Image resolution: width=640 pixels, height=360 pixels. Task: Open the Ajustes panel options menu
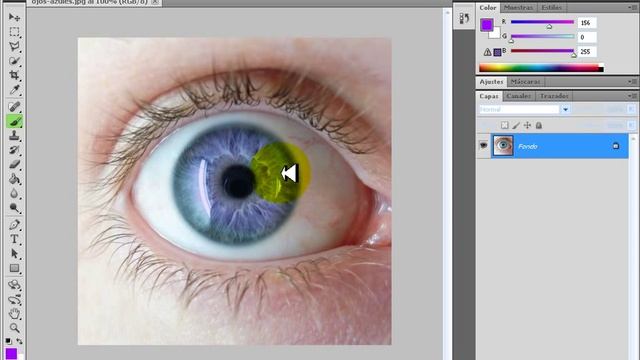(633, 82)
